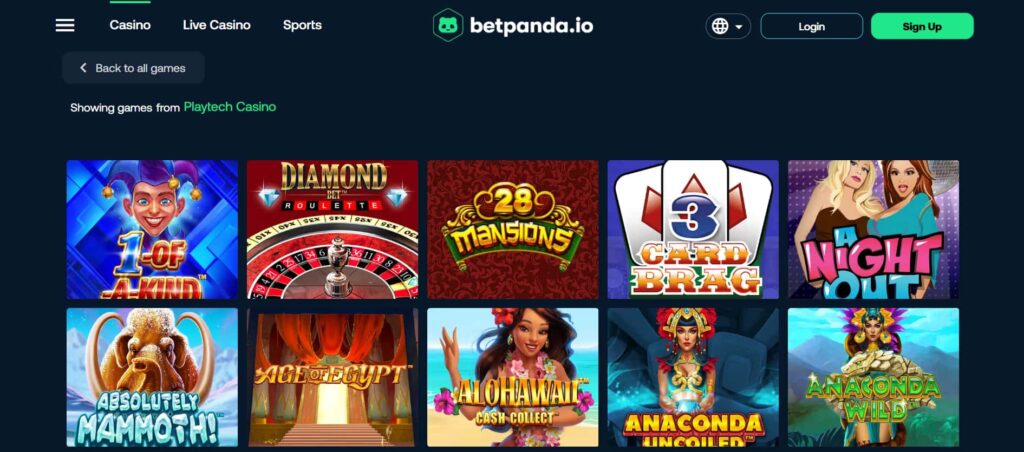The image size is (1024, 452).
Task: Open the hamburger menu icon
Action: (x=65, y=25)
